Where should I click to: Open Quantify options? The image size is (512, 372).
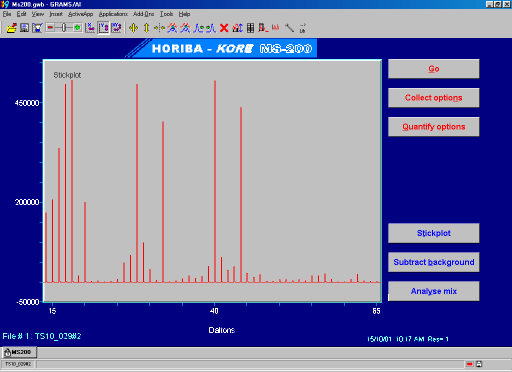point(434,127)
